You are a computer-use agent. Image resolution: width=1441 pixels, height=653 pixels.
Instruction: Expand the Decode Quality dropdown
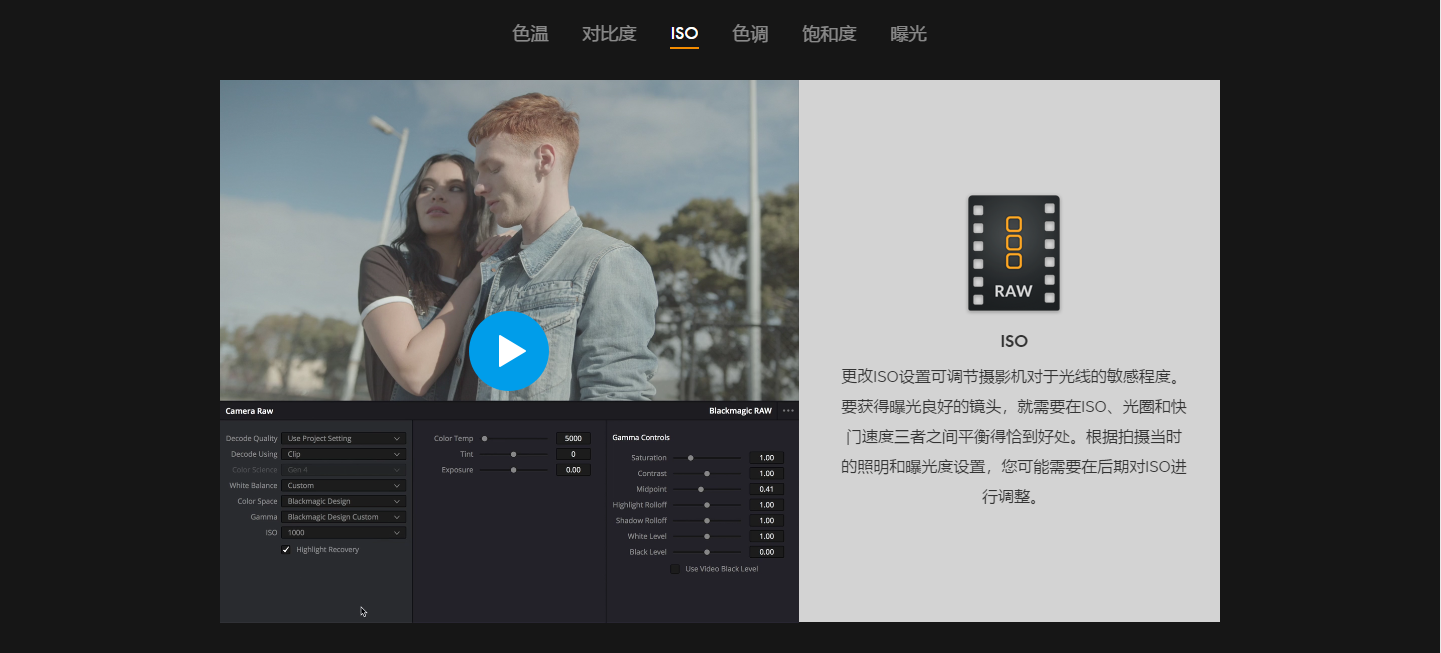pyautogui.click(x=343, y=439)
